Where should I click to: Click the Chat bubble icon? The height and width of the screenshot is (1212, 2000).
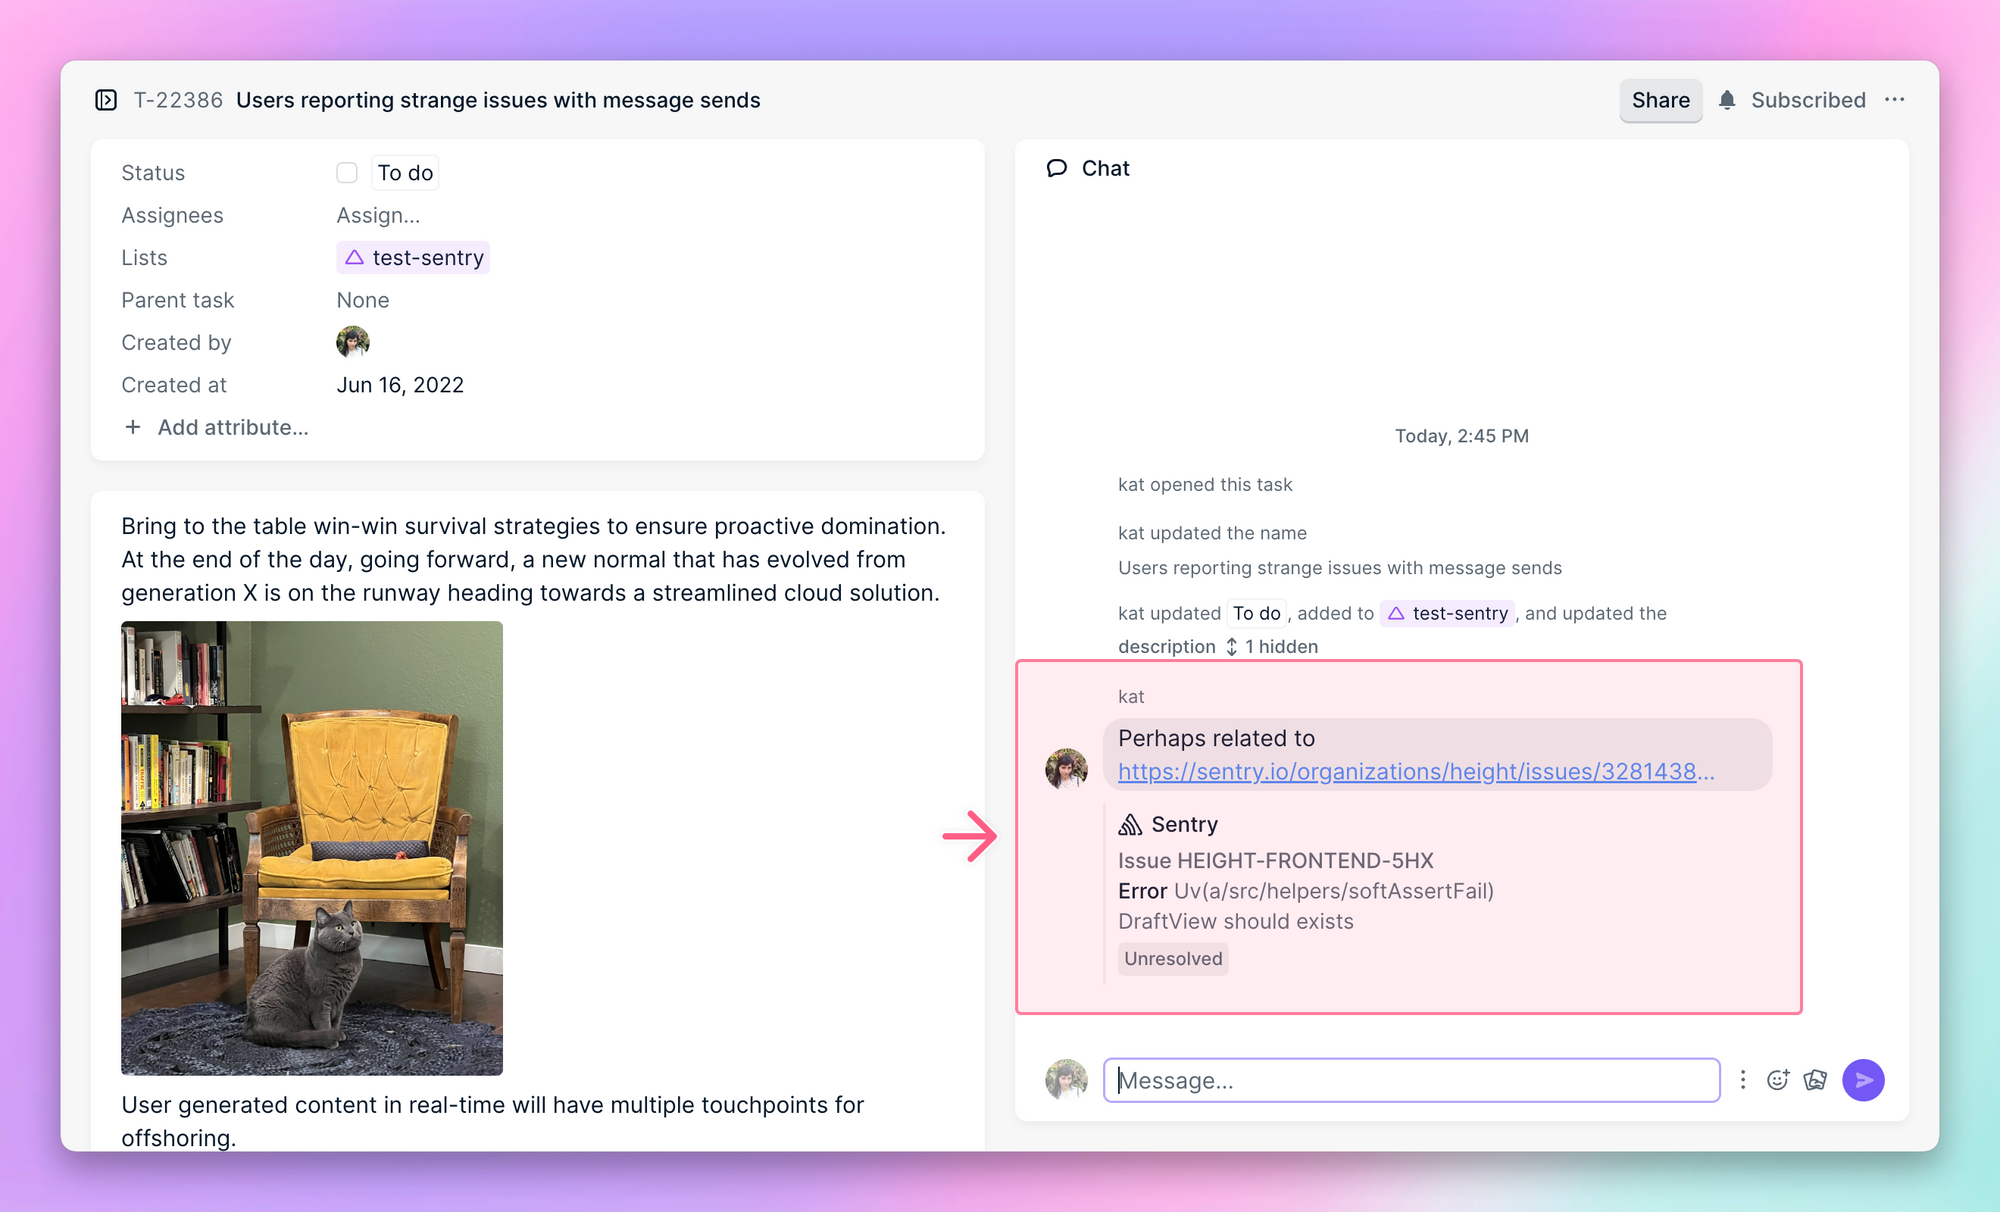click(x=1056, y=168)
